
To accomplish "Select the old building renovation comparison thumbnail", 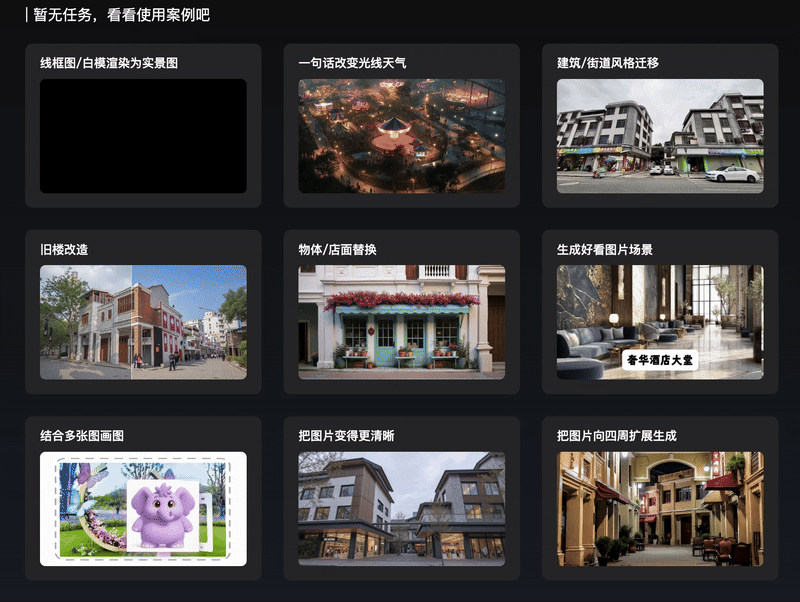I will (143, 322).
